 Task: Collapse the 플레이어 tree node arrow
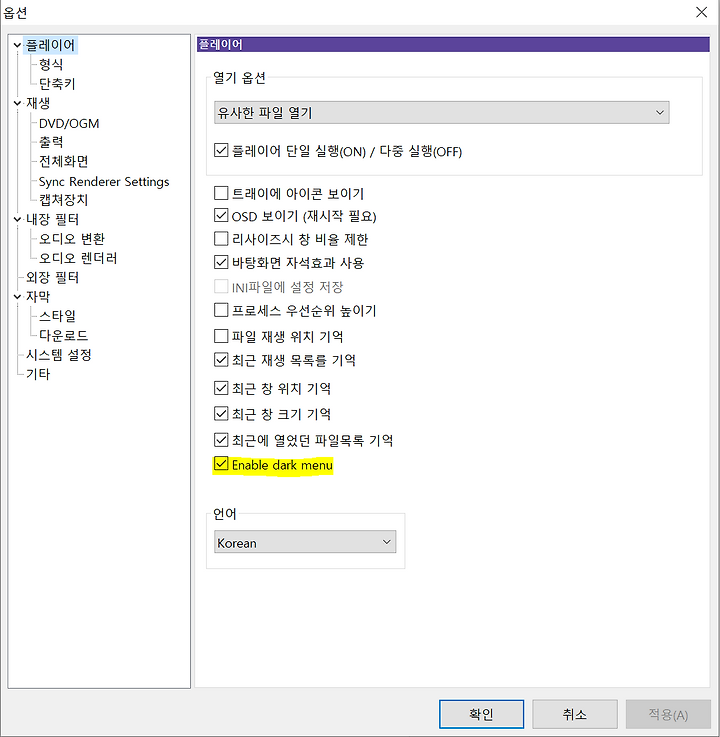click(x=17, y=45)
